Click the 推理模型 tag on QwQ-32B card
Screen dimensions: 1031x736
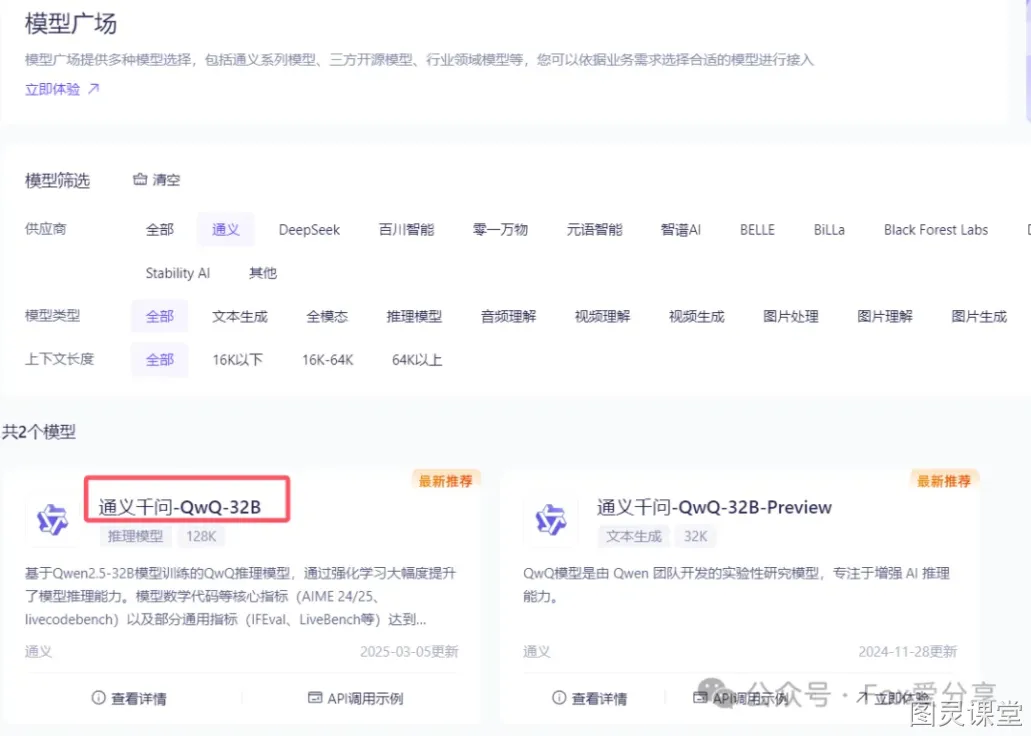point(135,536)
